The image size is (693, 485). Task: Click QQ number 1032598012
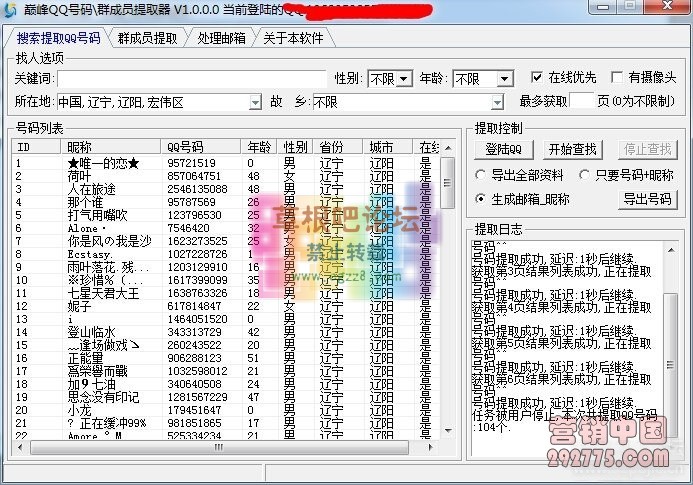[x=197, y=371]
